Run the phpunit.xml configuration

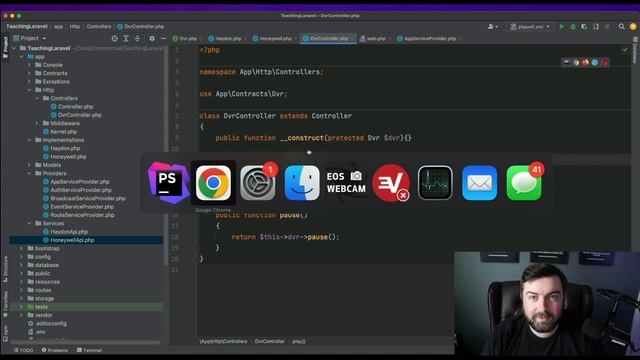tap(562, 27)
